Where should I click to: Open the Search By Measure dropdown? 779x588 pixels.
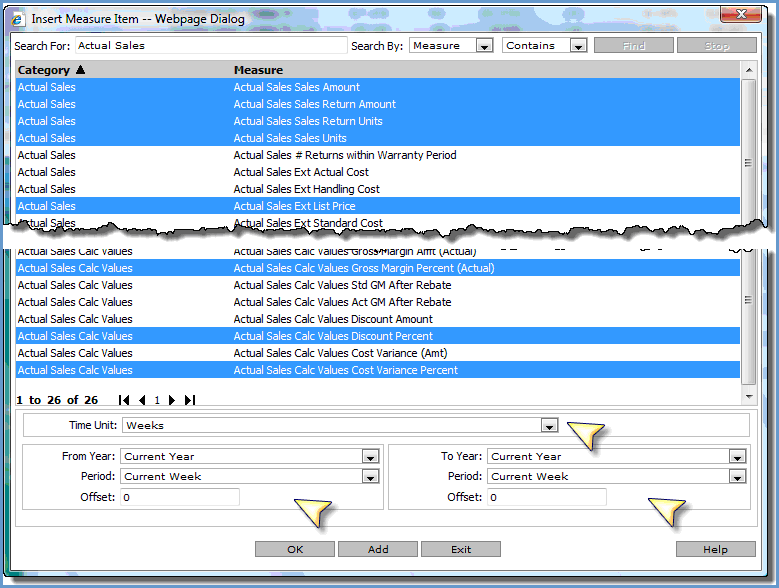pos(484,46)
